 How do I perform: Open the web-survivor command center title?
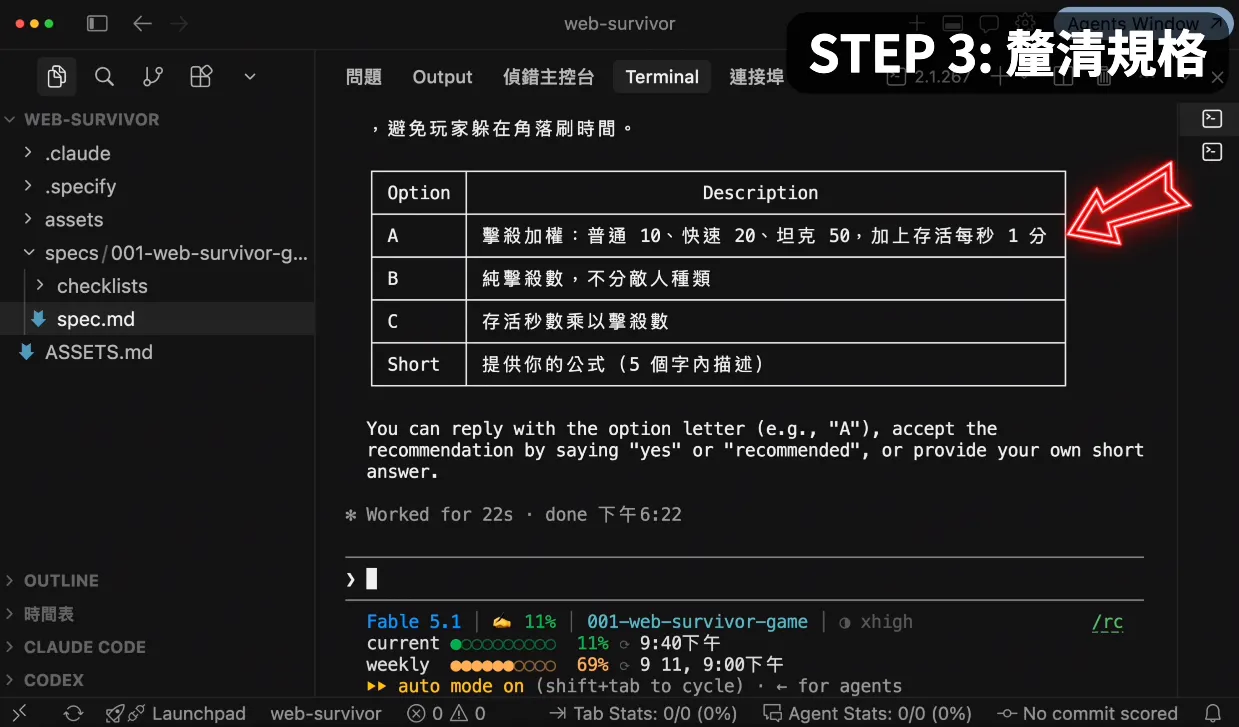click(619, 23)
